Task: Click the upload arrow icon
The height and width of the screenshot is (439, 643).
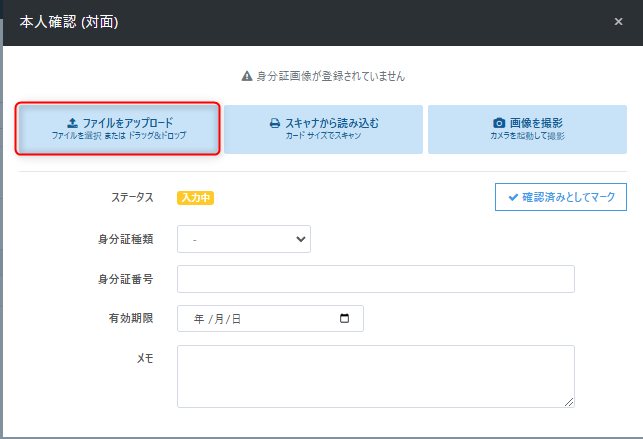Action: point(72,123)
